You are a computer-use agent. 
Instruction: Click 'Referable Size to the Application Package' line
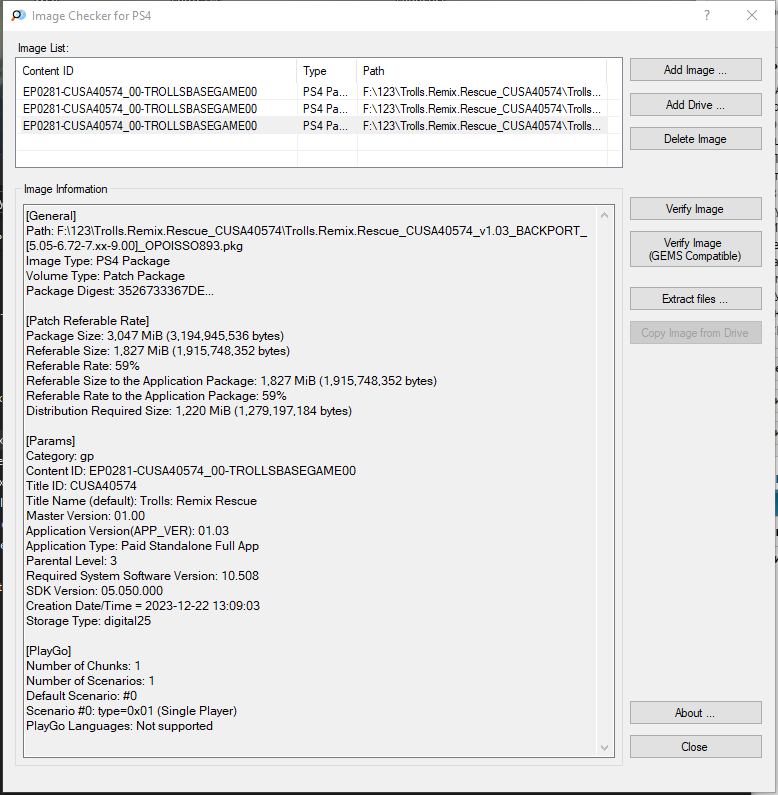231,380
